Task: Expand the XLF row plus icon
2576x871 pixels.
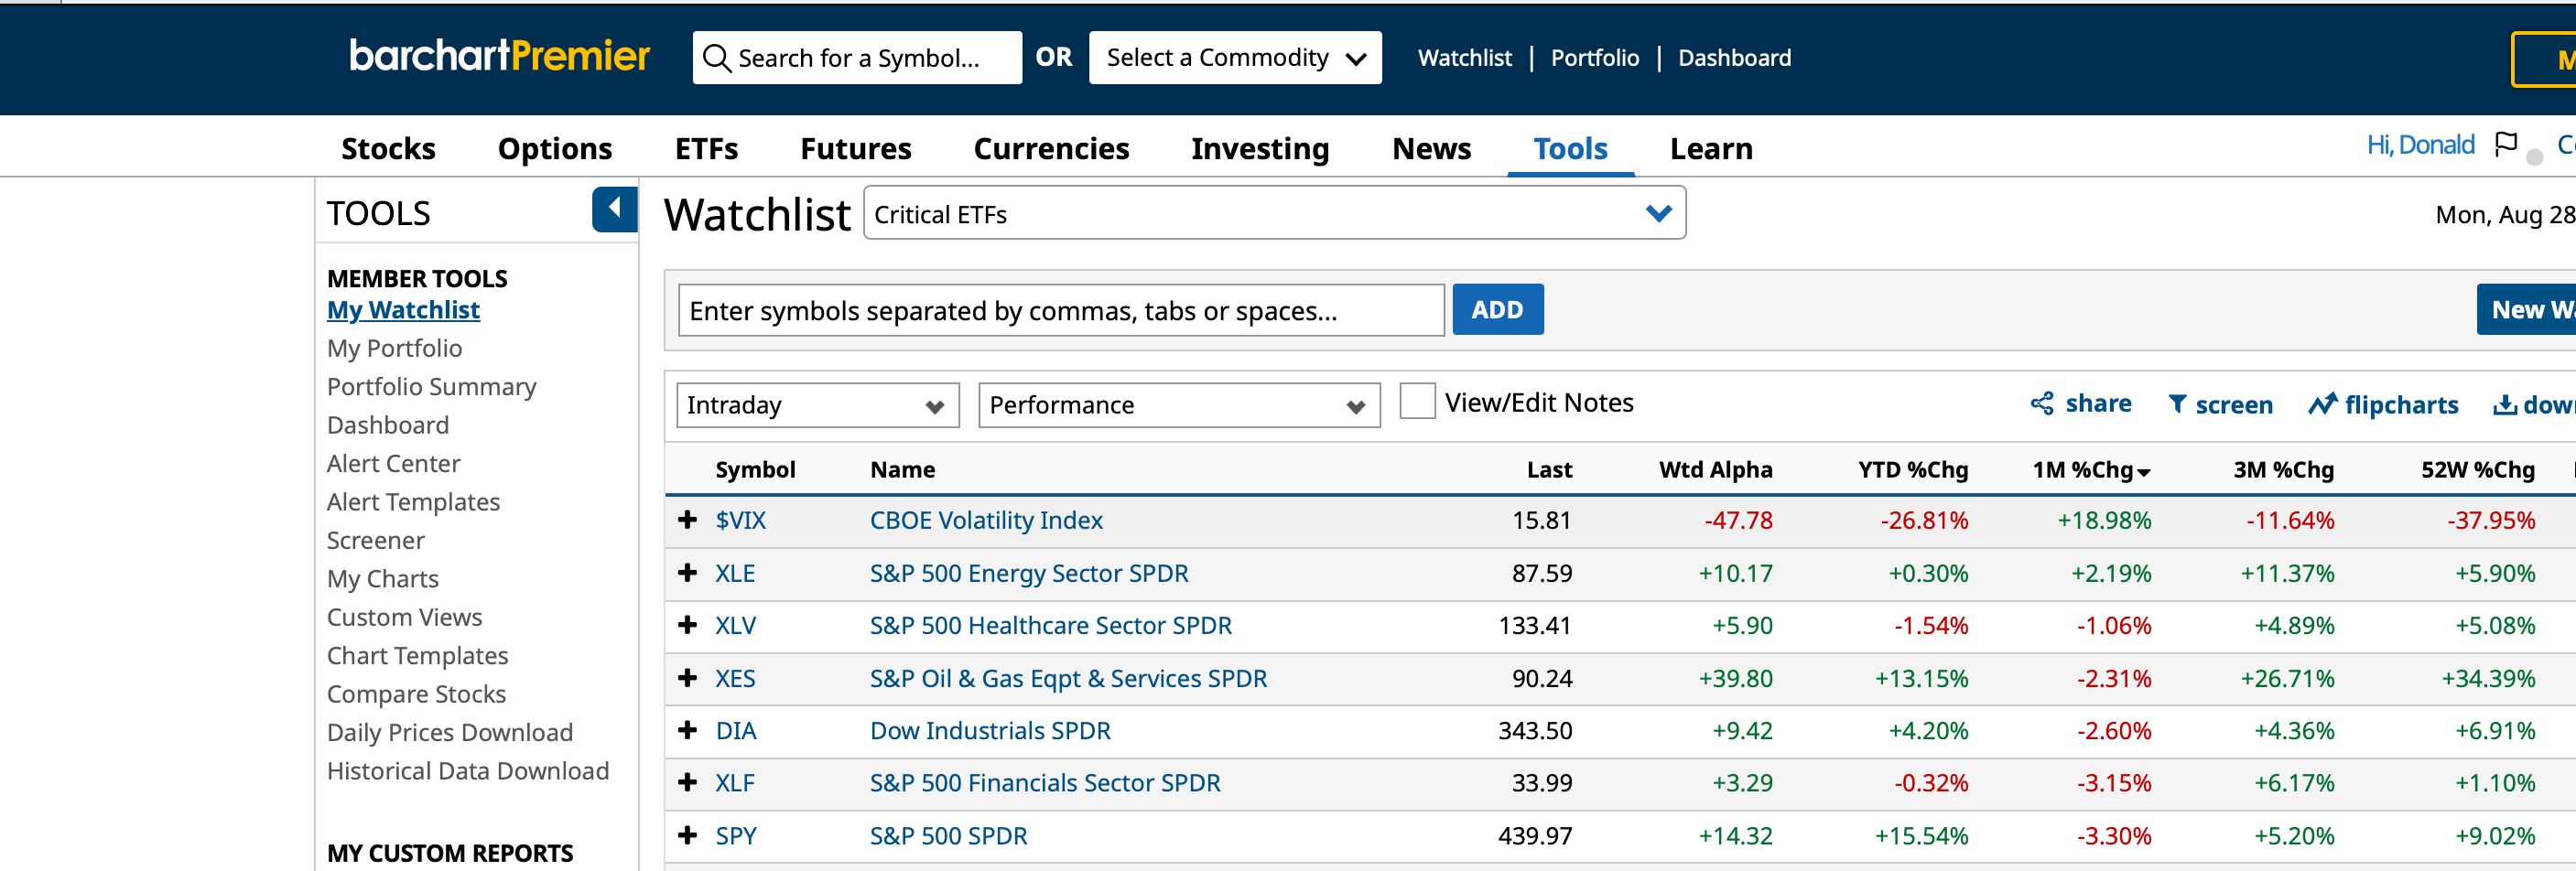Action: click(687, 782)
